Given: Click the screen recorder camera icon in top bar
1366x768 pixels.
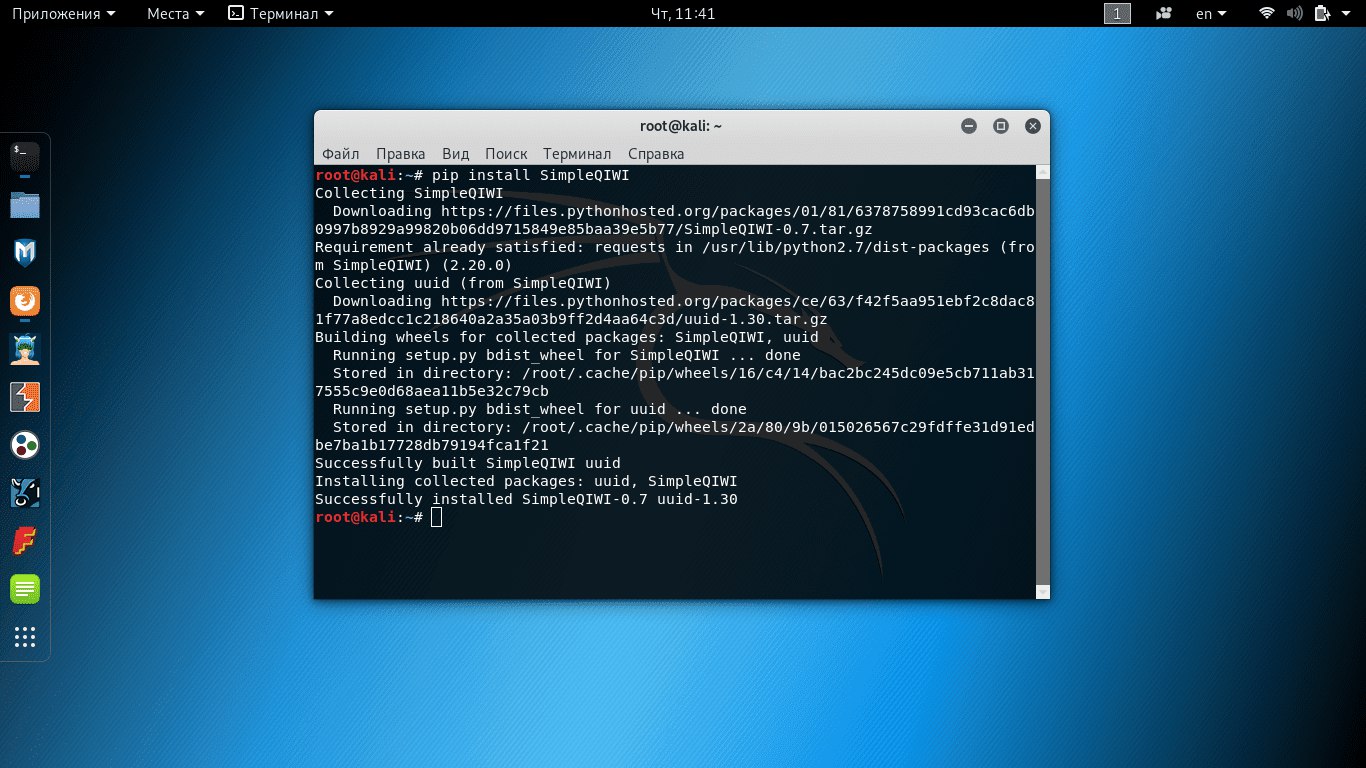Looking at the screenshot, I should 1163,14.
